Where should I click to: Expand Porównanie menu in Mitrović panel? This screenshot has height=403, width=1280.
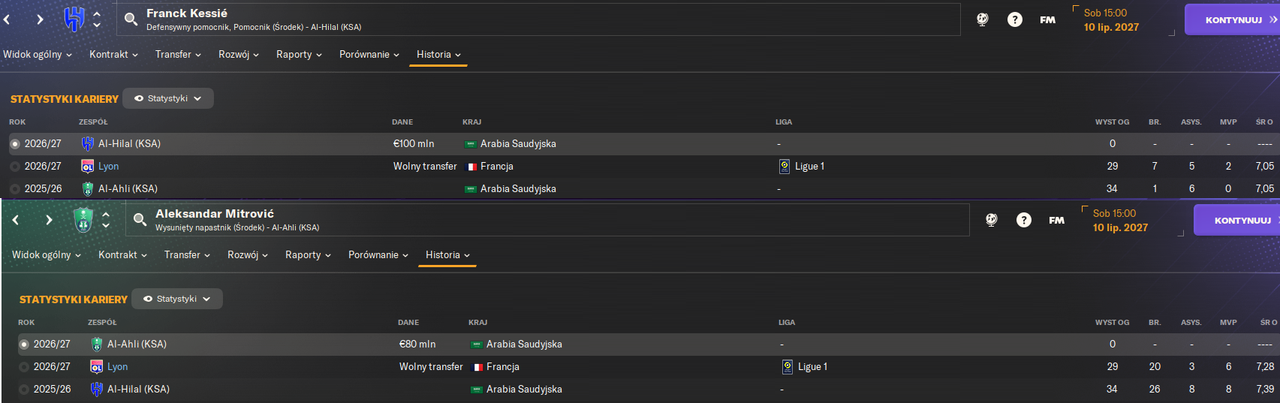point(378,255)
